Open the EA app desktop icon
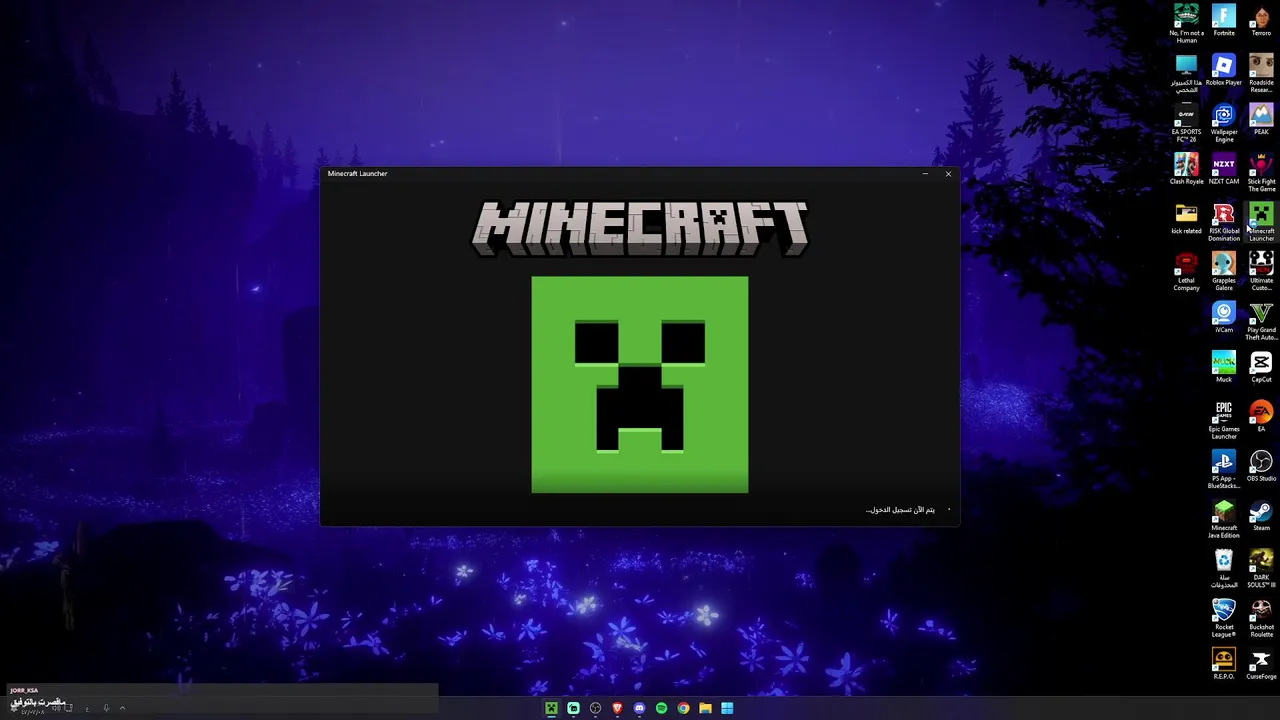Viewport: 1280px width, 720px height. pos(1261,416)
